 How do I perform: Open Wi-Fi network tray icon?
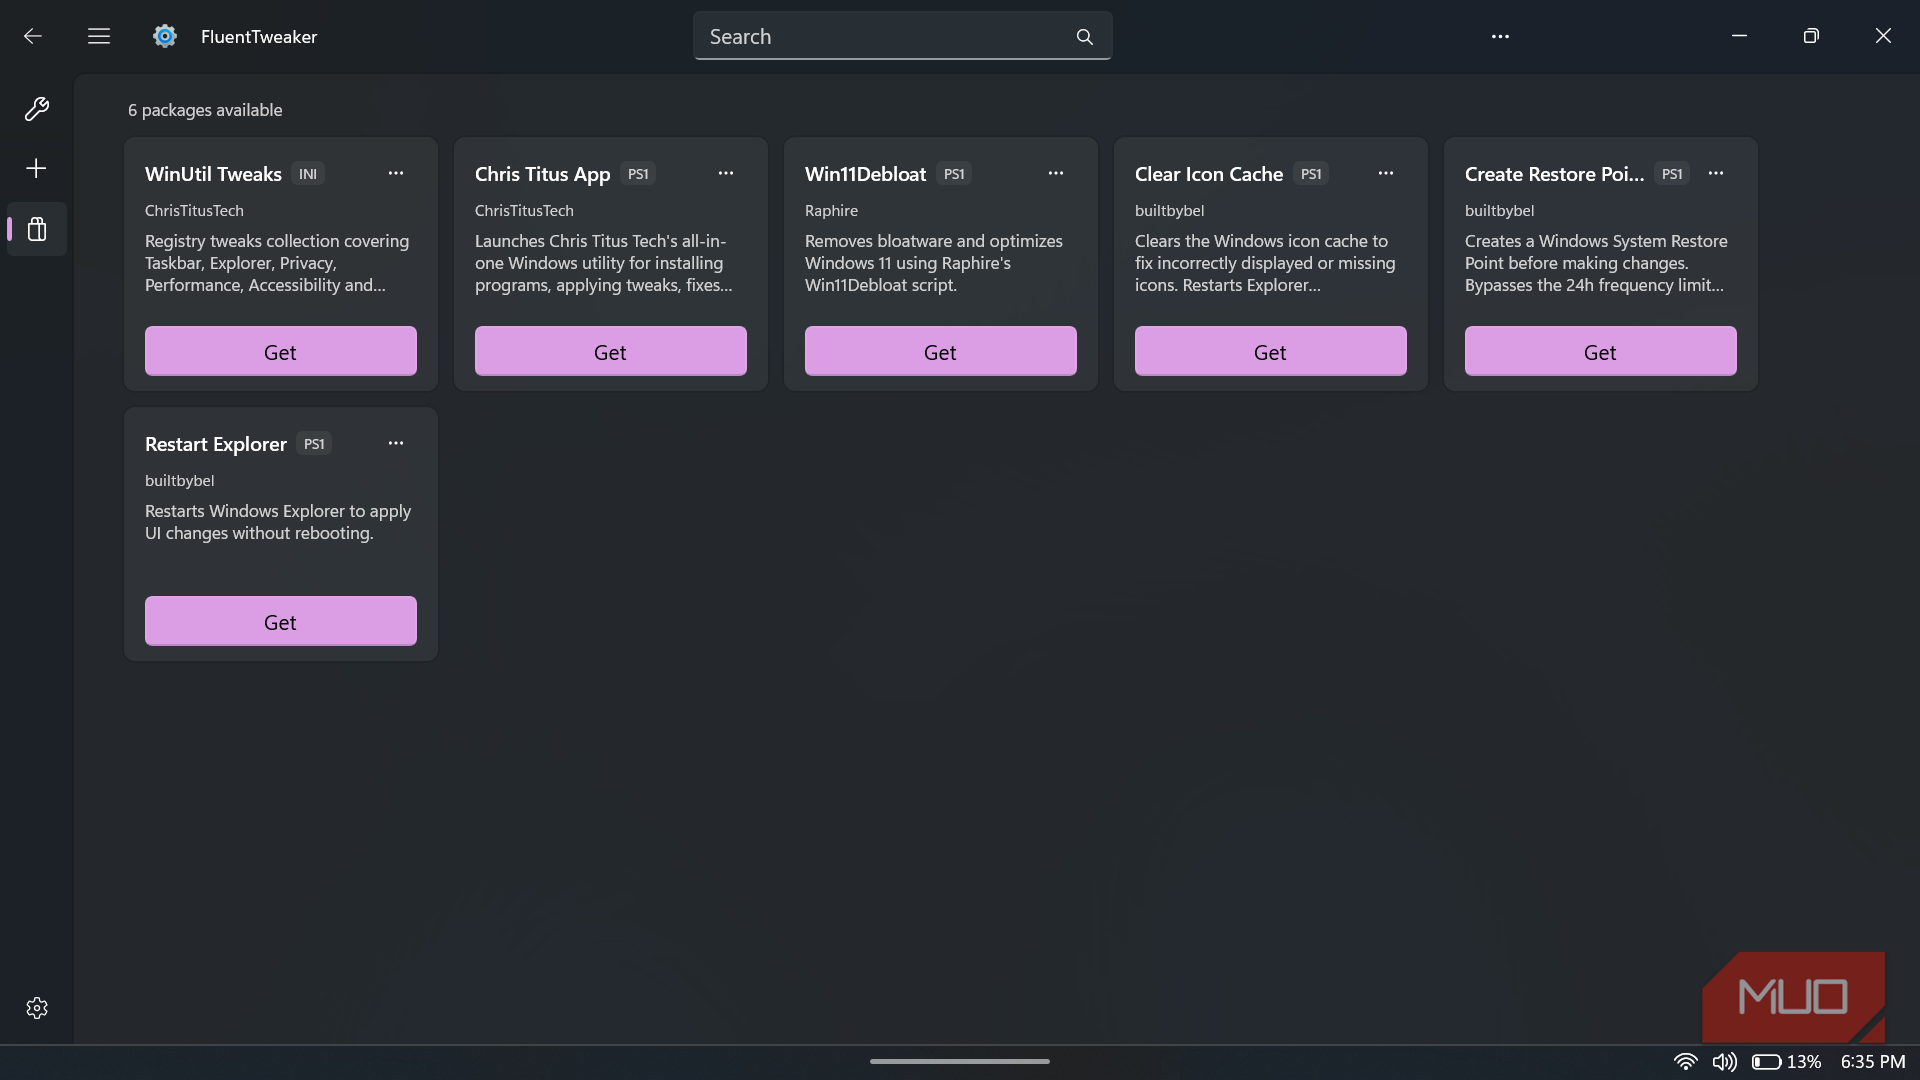[x=1685, y=1062]
